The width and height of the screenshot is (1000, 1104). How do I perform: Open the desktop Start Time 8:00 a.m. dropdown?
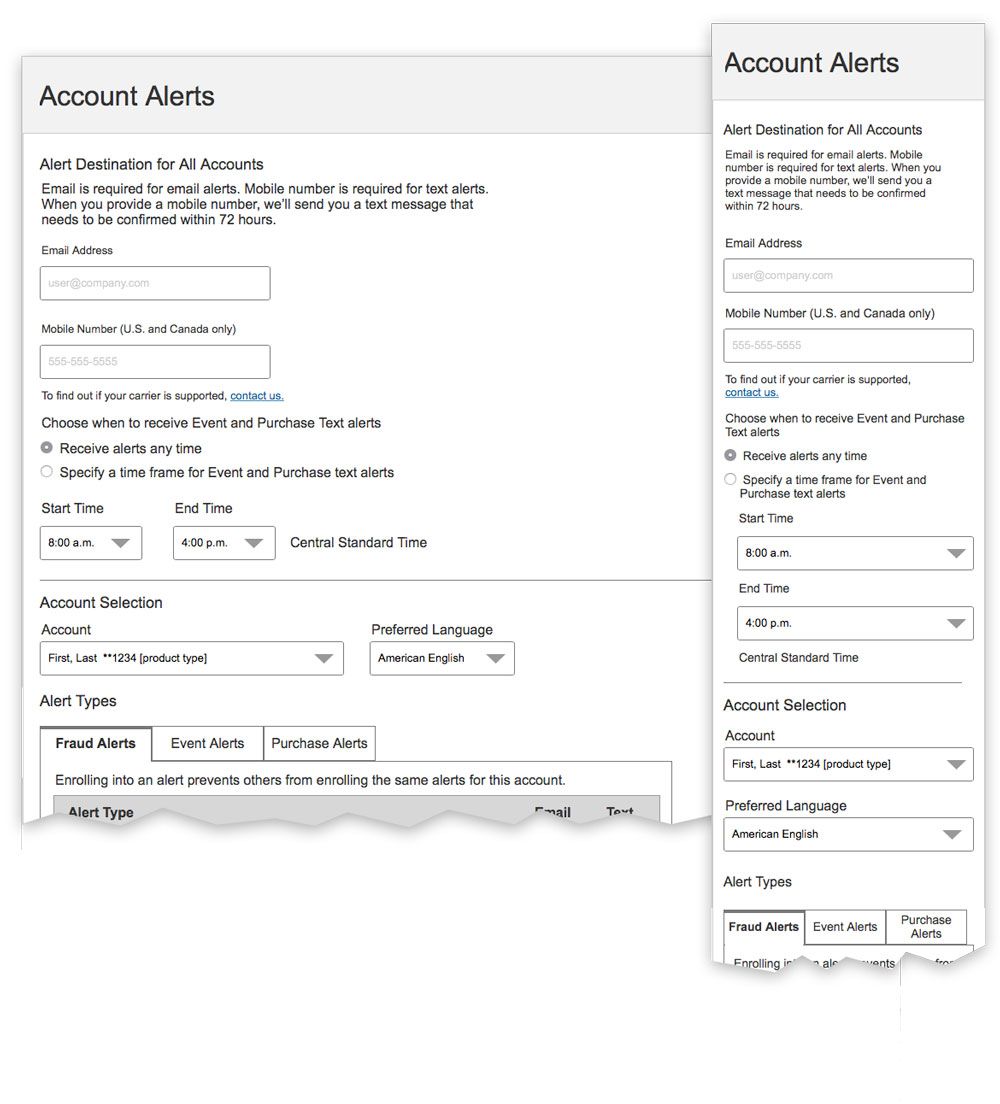[x=91, y=543]
